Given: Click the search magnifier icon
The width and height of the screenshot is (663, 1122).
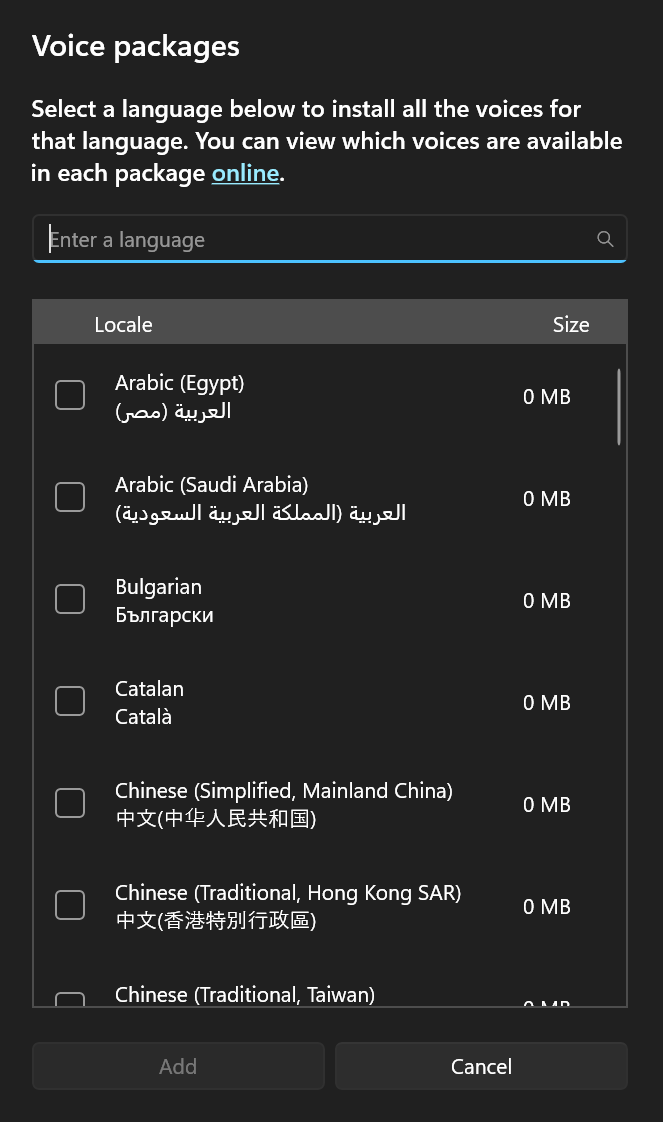Looking at the screenshot, I should tap(604, 239).
